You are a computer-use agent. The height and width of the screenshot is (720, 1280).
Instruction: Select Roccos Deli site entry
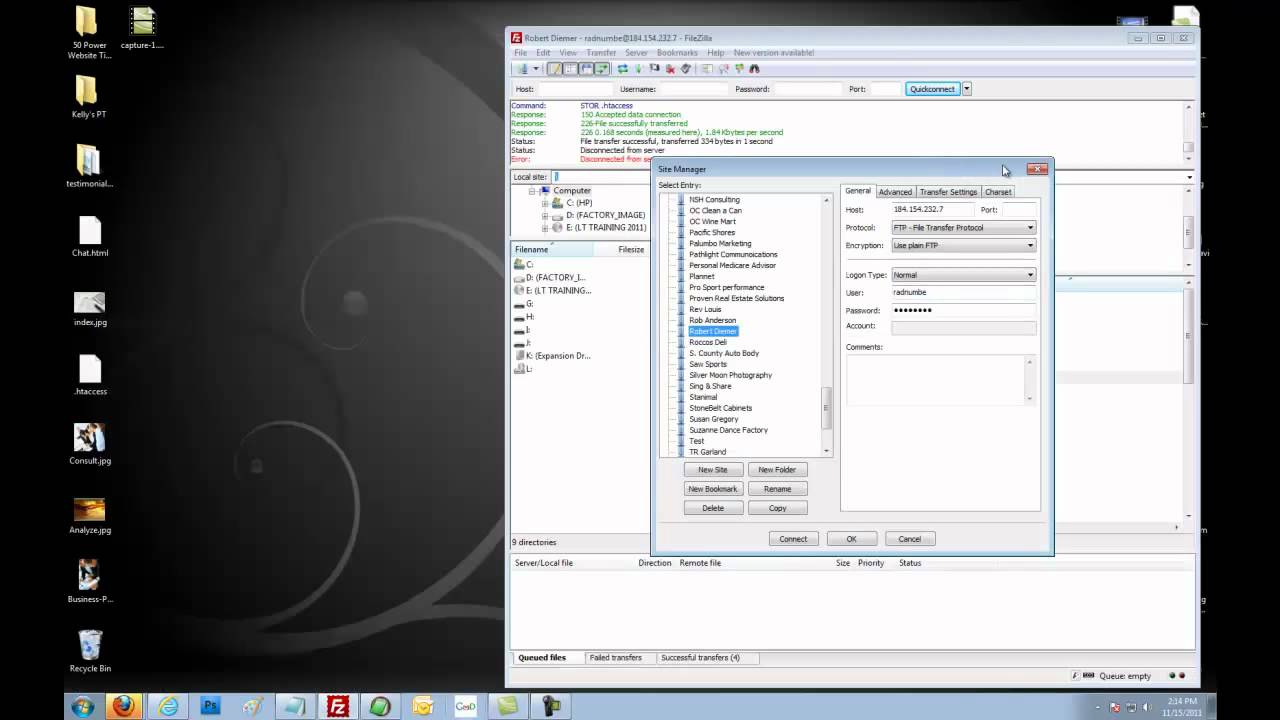pos(708,342)
